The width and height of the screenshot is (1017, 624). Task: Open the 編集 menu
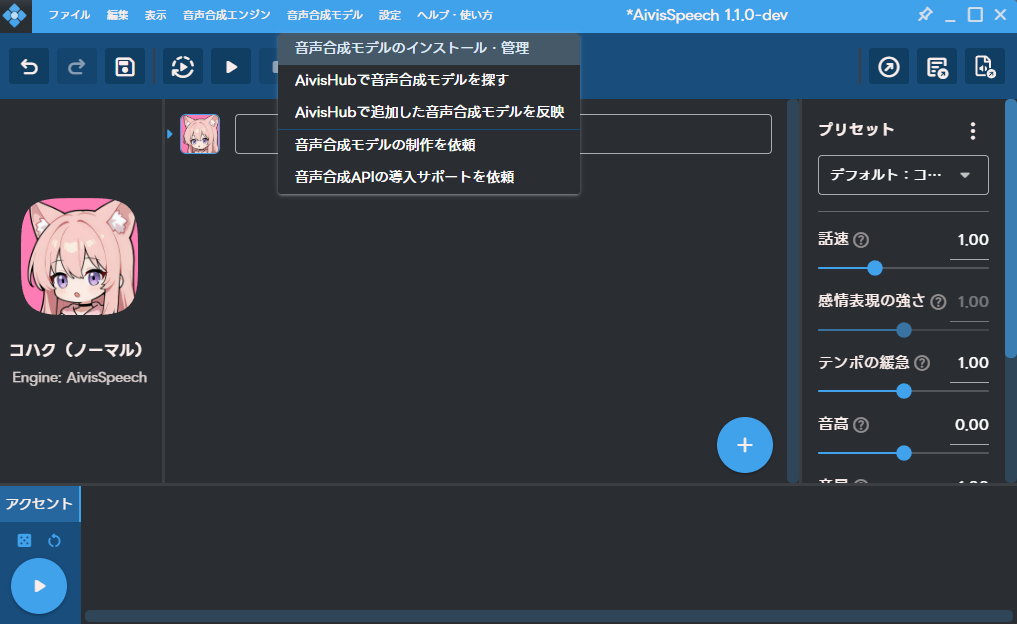tap(117, 15)
